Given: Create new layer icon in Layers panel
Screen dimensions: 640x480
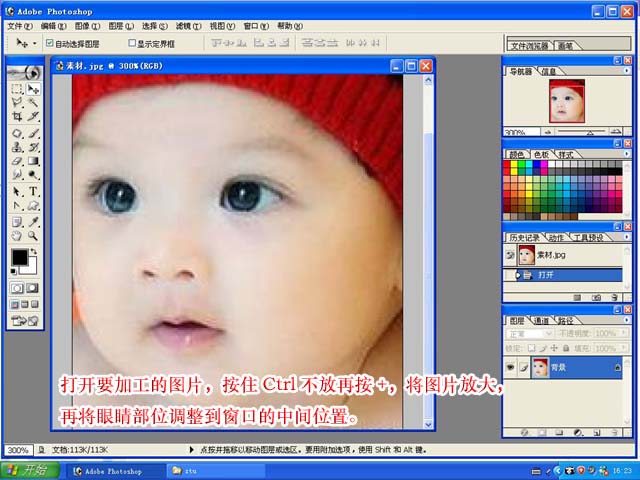Looking at the screenshot, I should [596, 432].
